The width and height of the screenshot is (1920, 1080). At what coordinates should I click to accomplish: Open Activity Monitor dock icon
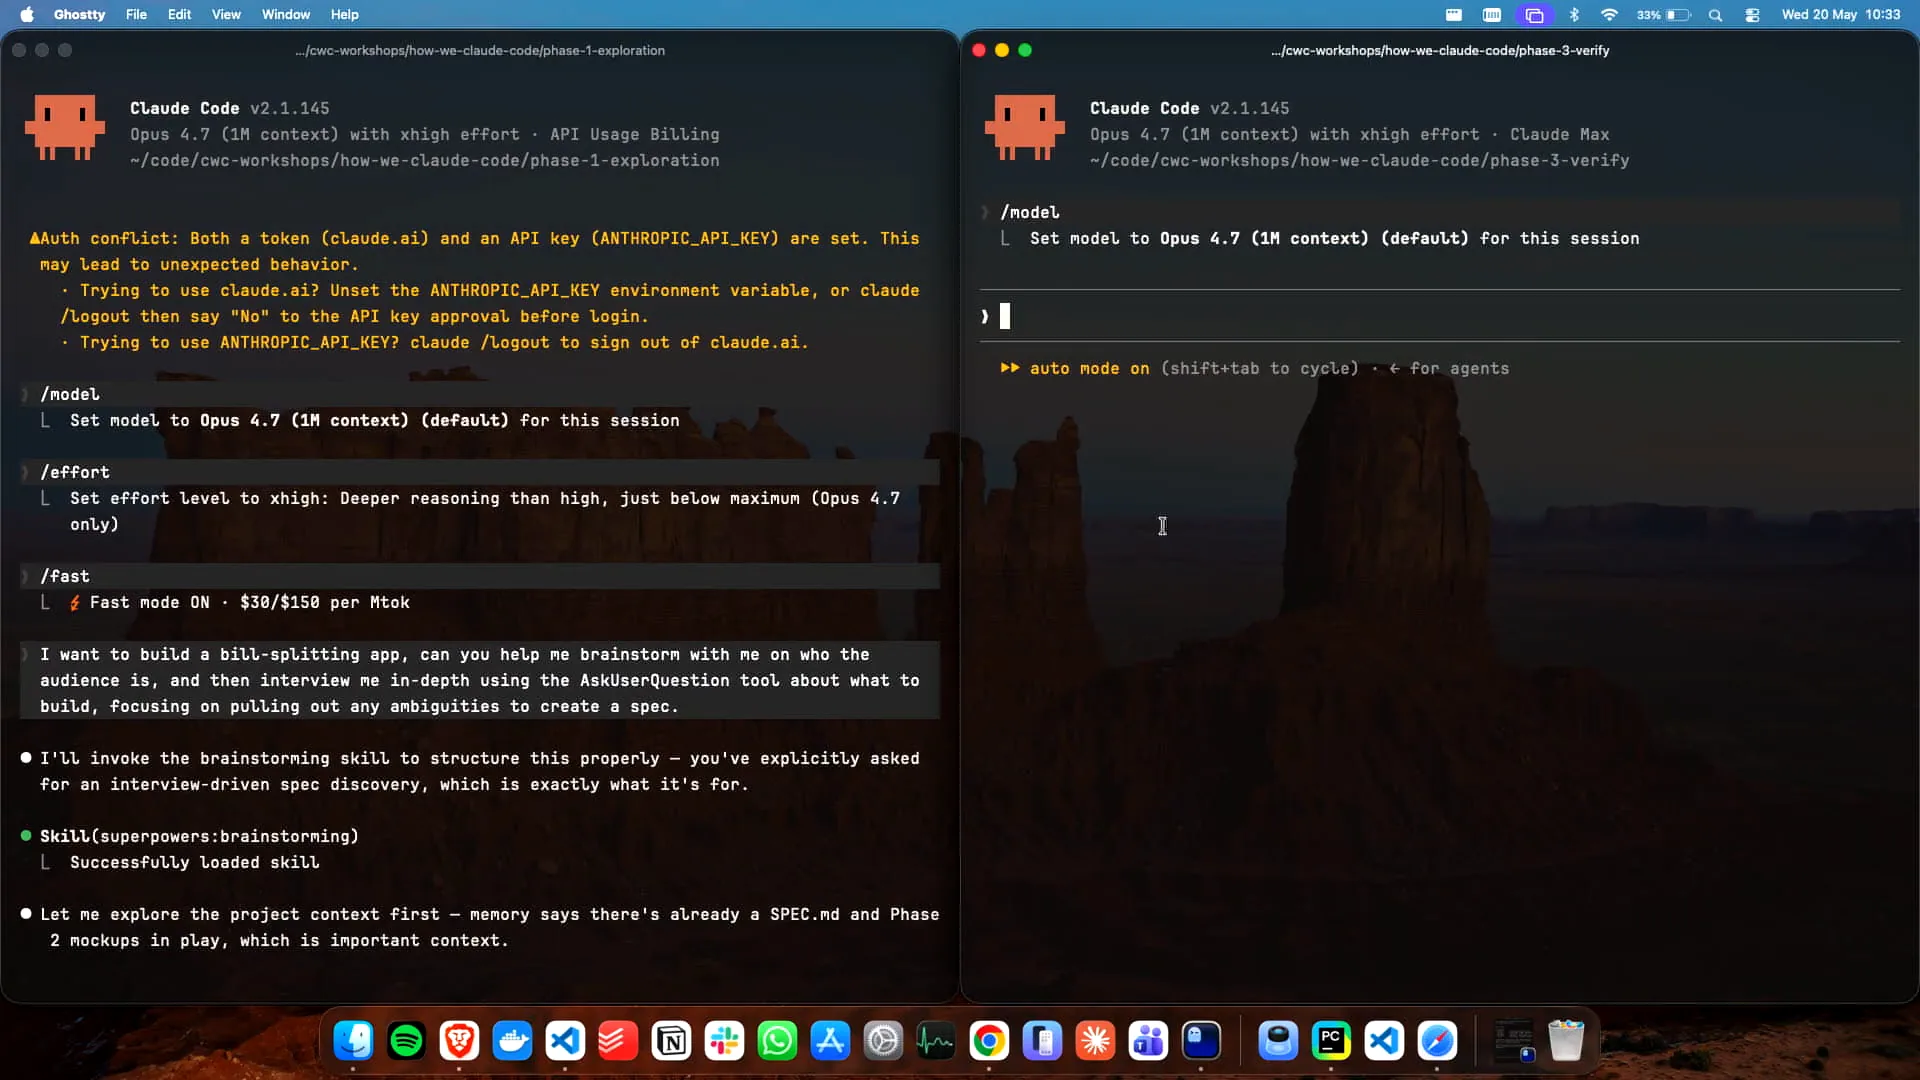click(x=936, y=1041)
